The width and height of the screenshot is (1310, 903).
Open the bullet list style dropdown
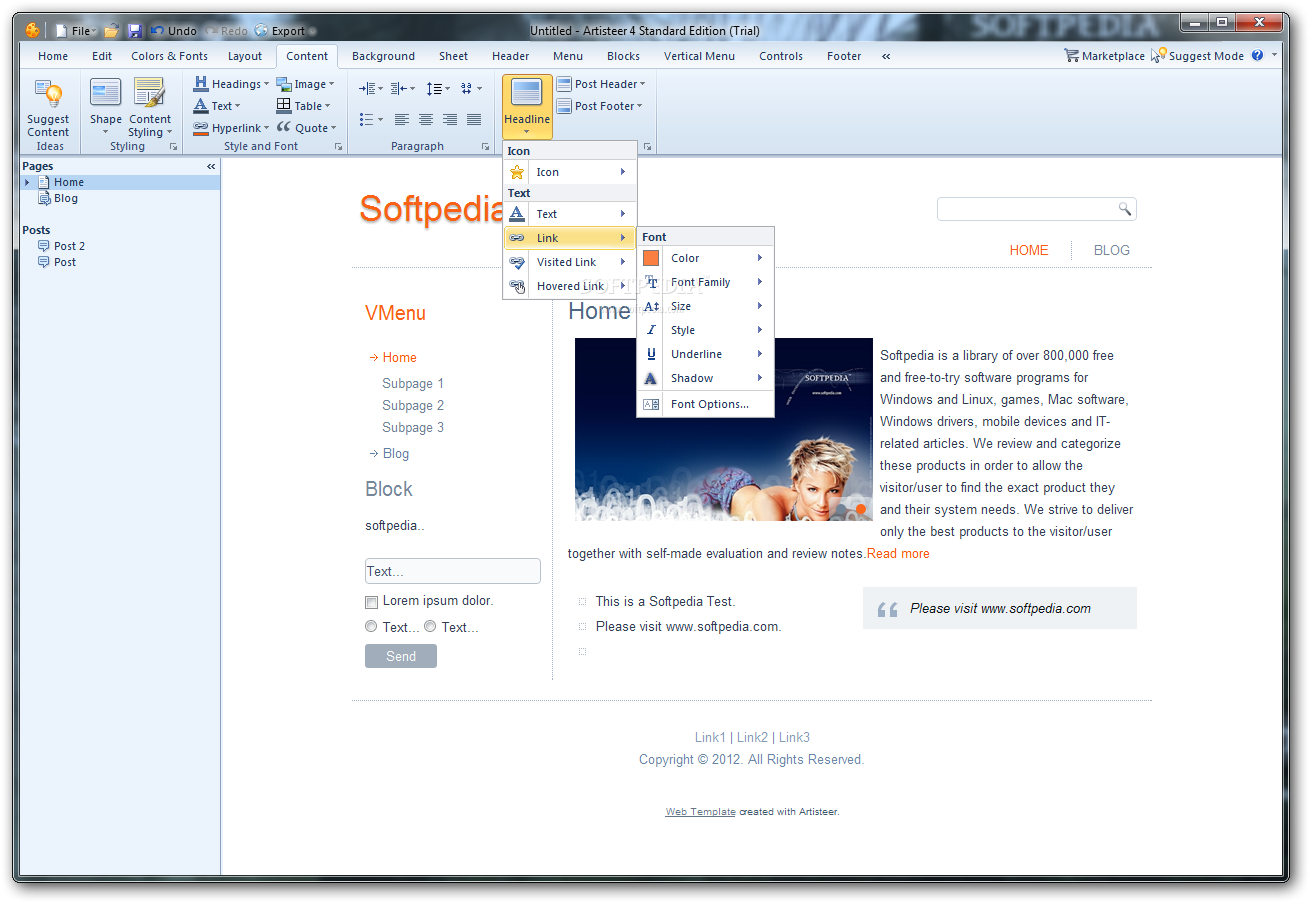click(x=370, y=119)
